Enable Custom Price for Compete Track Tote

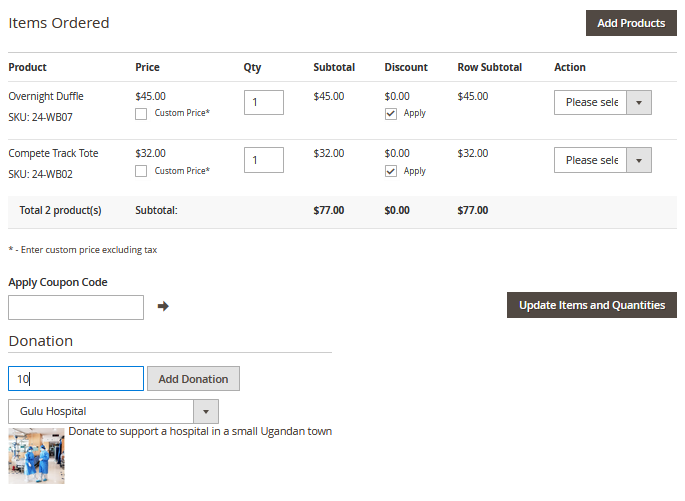(141, 171)
